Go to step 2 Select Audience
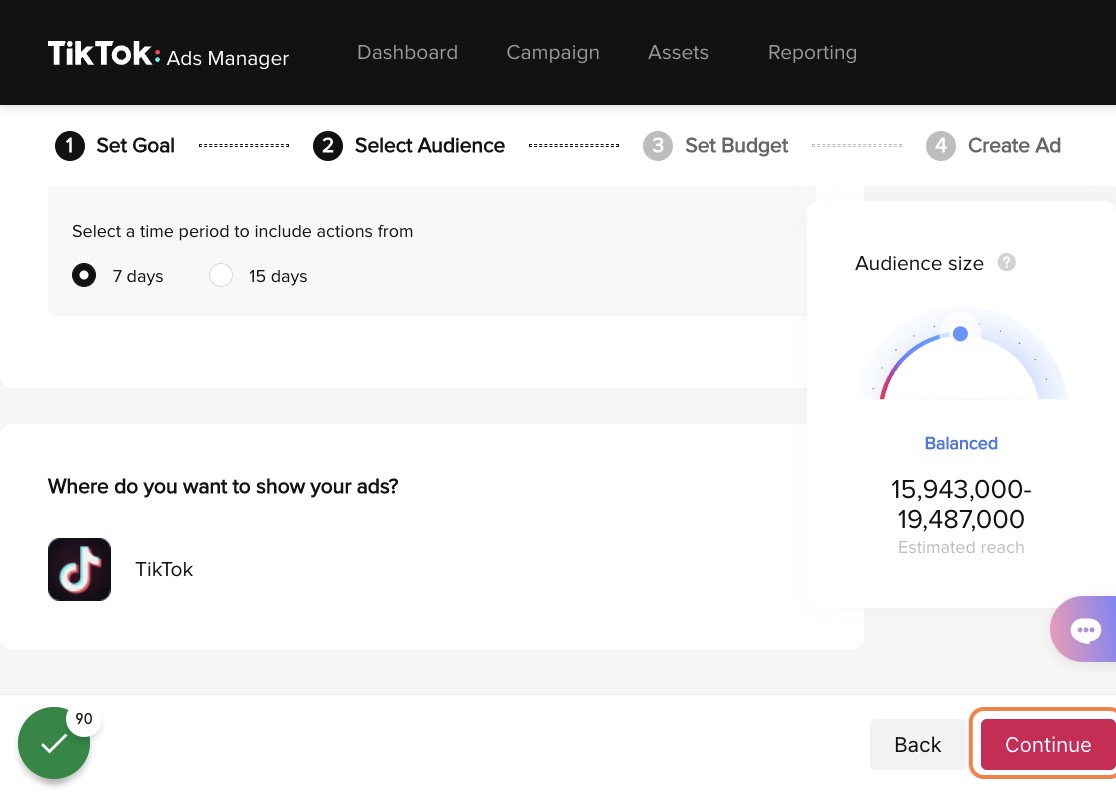 tap(409, 146)
